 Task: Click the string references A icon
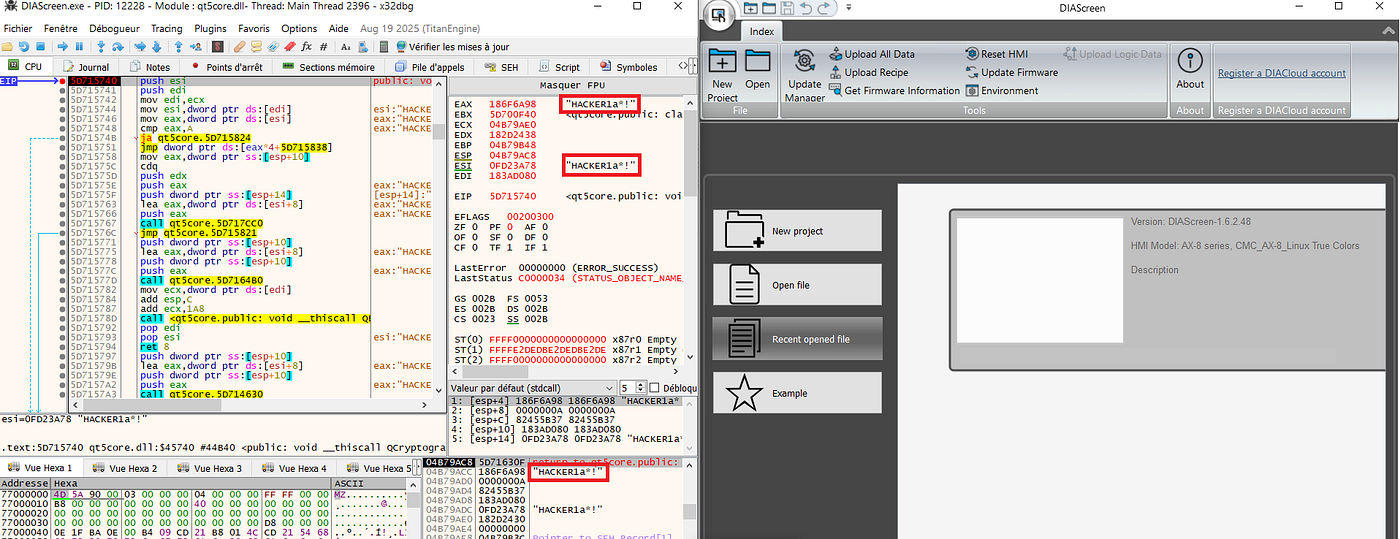[346, 46]
